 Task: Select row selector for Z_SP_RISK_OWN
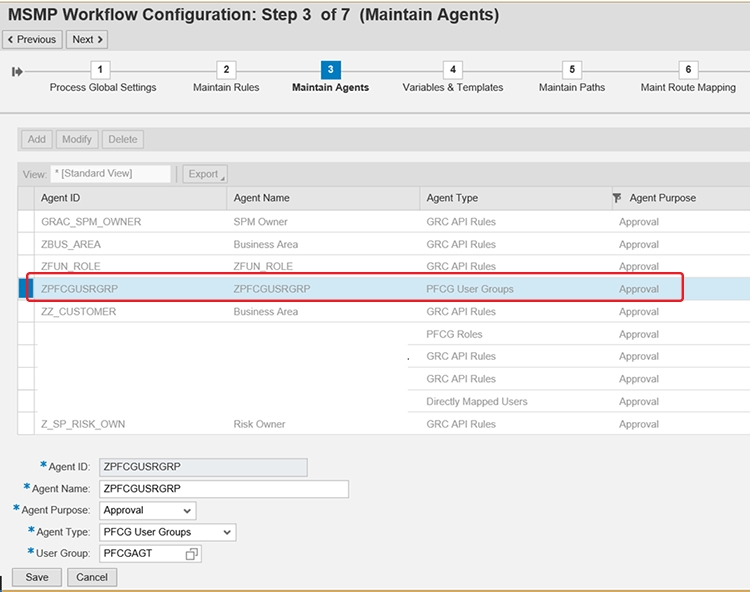[26, 424]
